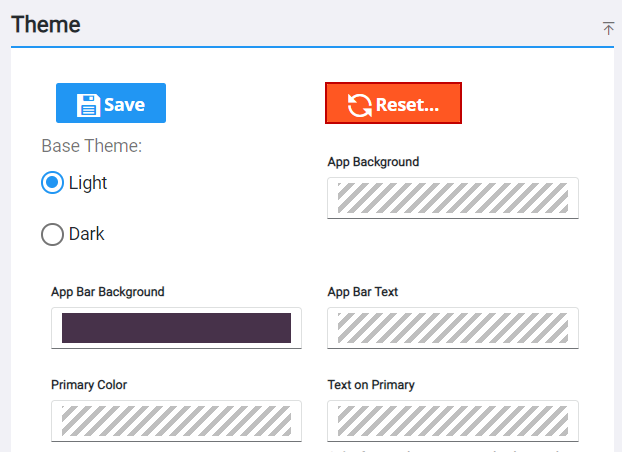This screenshot has width=622, height=452.
Task: Click the word 'Dark' beside its radio
Action: pyautogui.click(x=87, y=234)
